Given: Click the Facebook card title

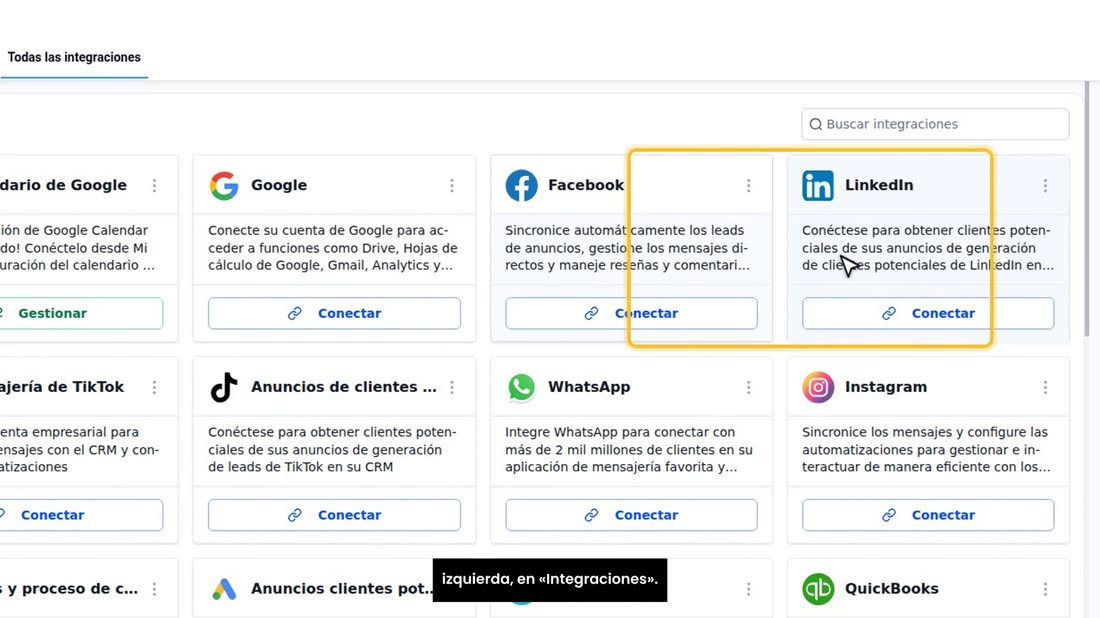Looking at the screenshot, I should 586,185.
